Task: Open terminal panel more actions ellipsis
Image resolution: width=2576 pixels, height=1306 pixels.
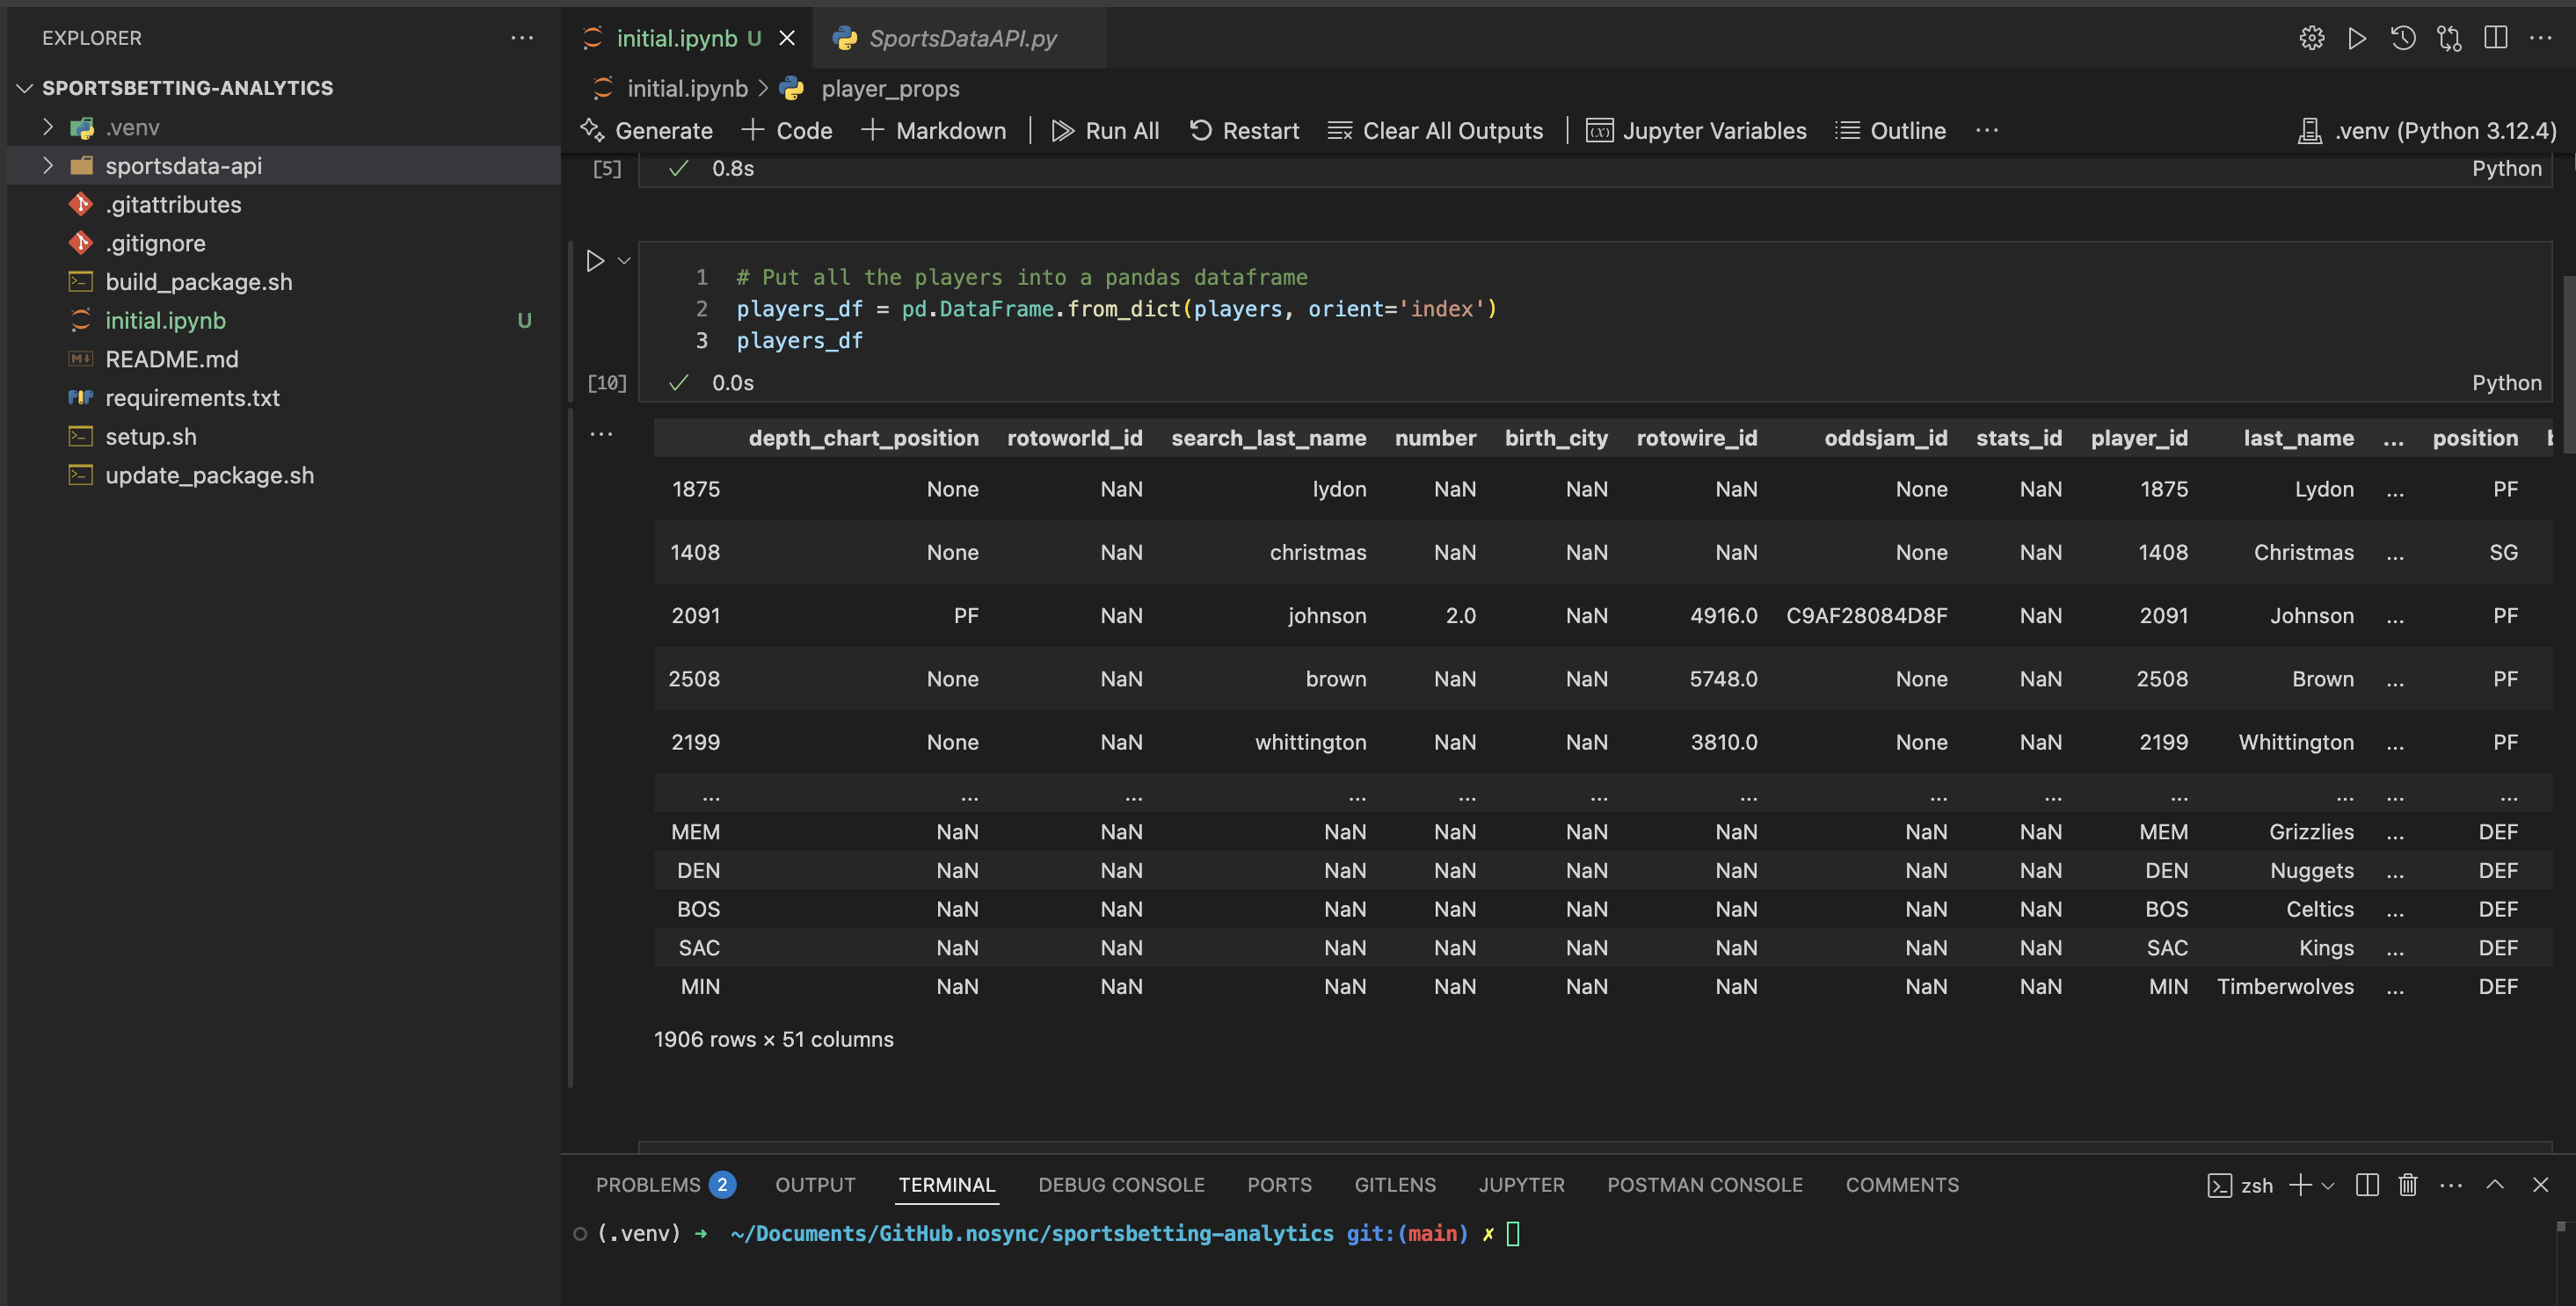Action: point(2451,1185)
